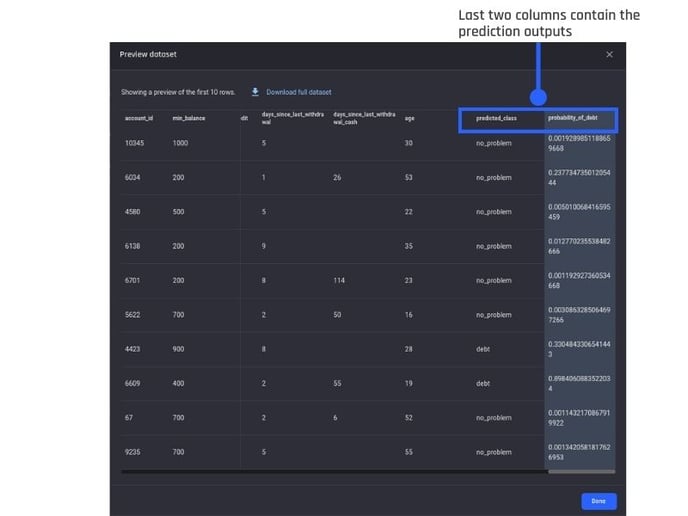Image resolution: width=688 pixels, height=516 pixels.
Task: Click account id cell 67
Action: tap(129, 417)
